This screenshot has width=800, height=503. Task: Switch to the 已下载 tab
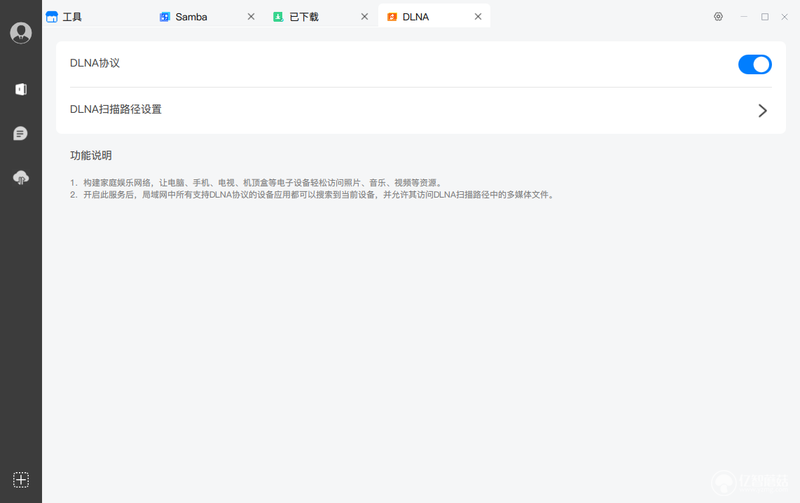(x=304, y=17)
